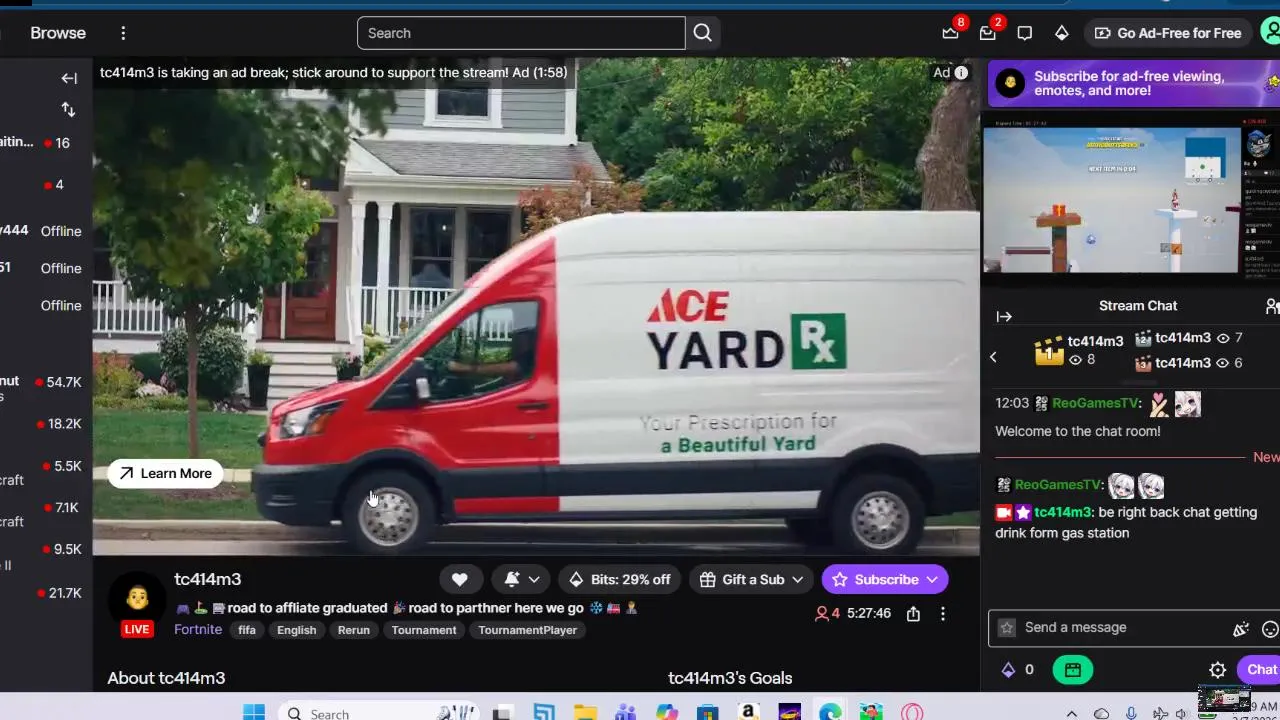Select the Rerun tag

(x=354, y=630)
